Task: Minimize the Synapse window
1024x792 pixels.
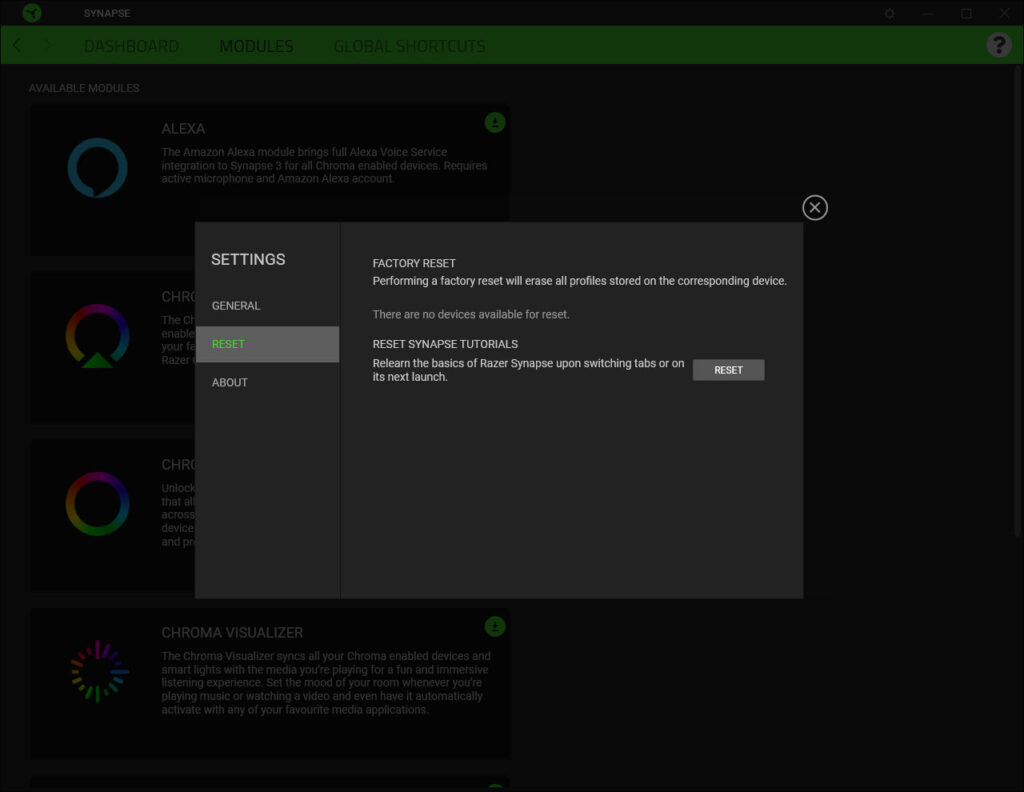Action: [927, 13]
